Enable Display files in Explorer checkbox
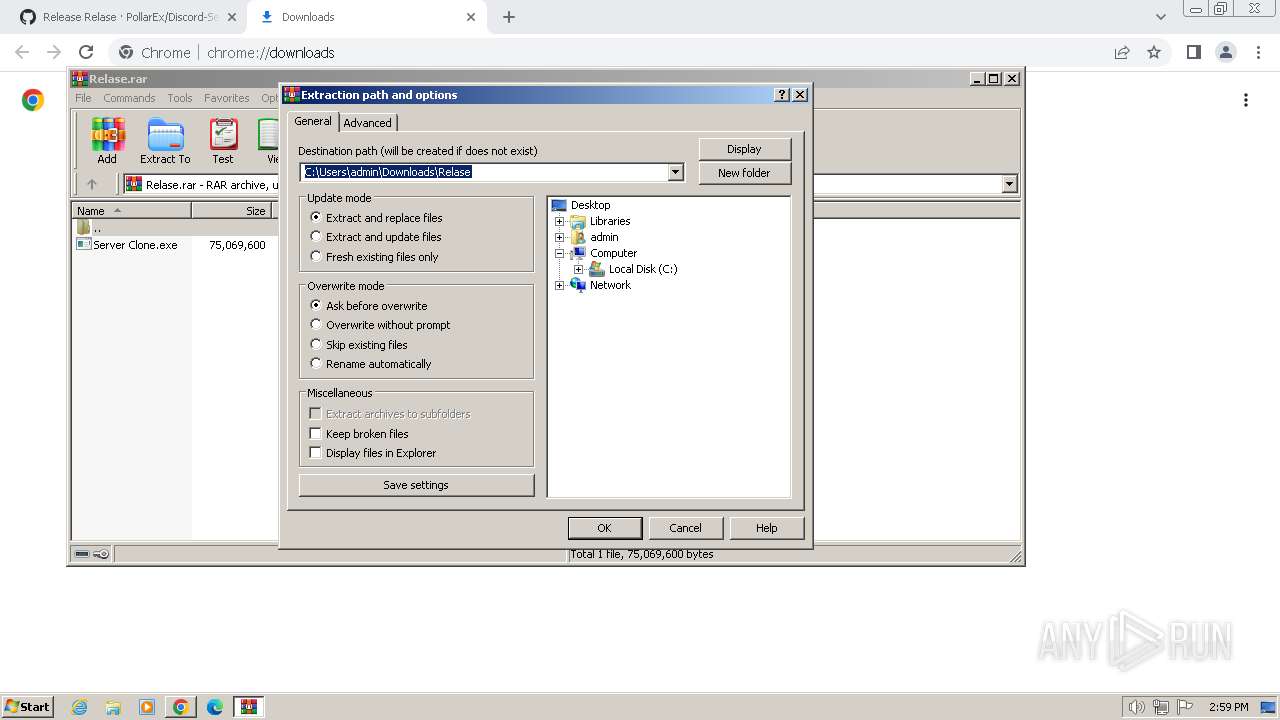 pyautogui.click(x=316, y=453)
